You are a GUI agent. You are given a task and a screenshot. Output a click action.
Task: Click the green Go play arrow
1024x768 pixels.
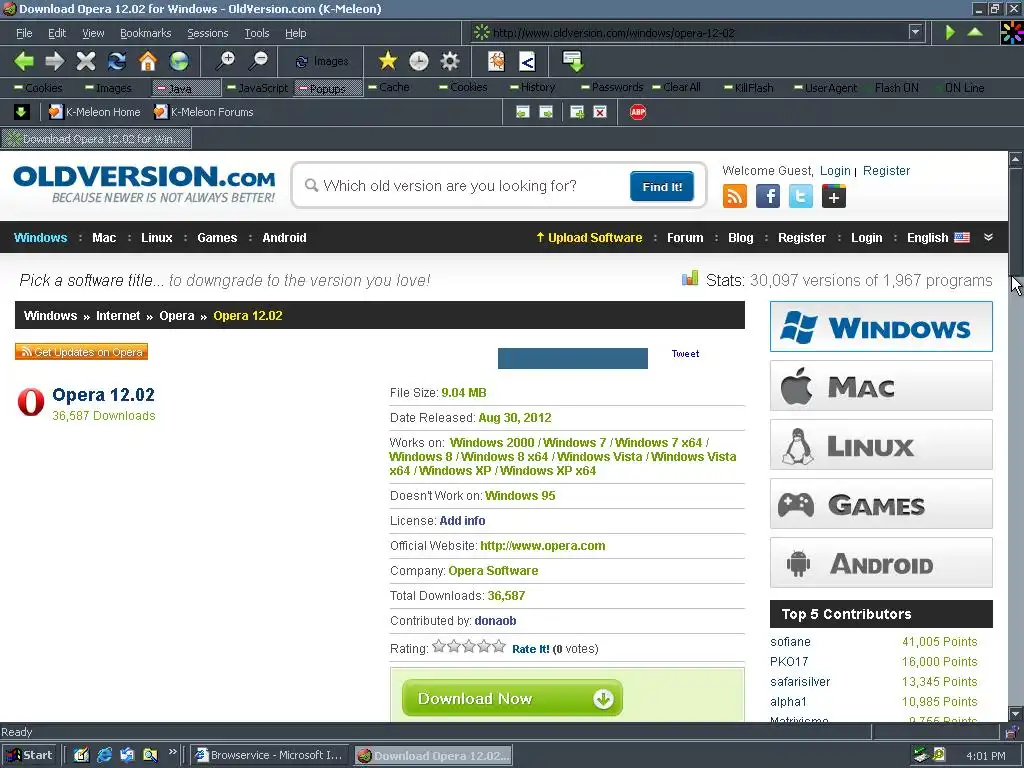click(950, 32)
